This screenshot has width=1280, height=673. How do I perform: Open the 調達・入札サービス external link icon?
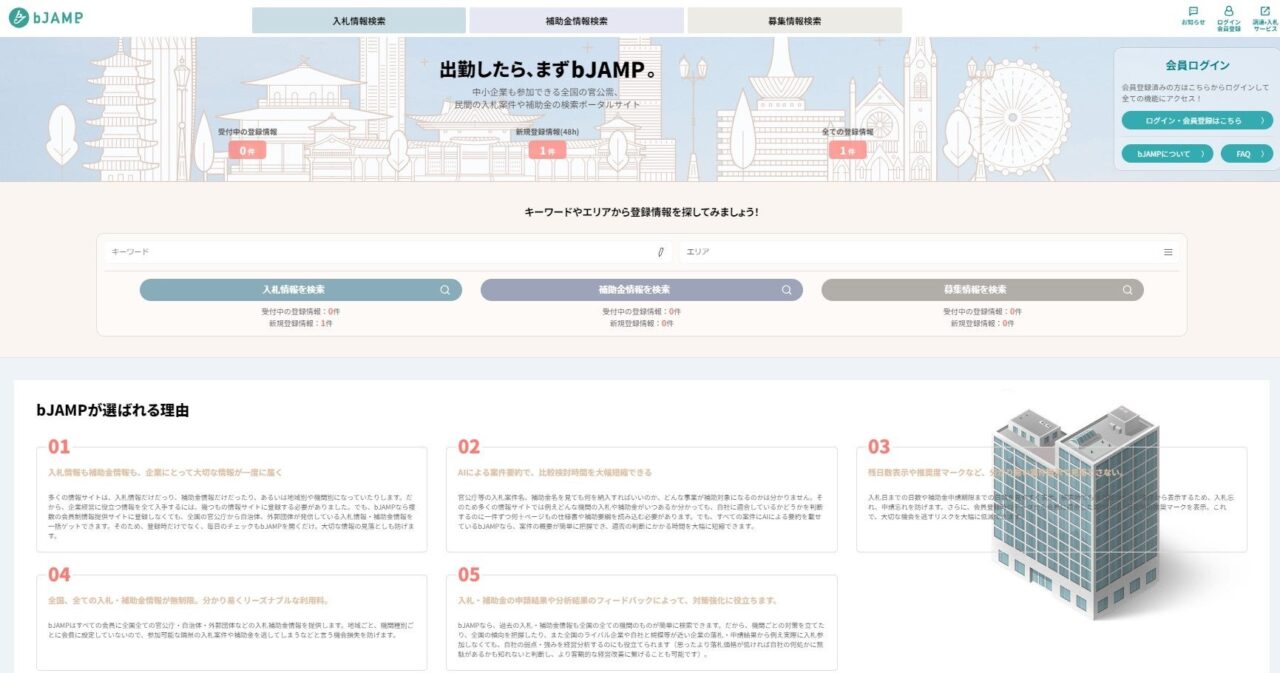pyautogui.click(x=1265, y=11)
